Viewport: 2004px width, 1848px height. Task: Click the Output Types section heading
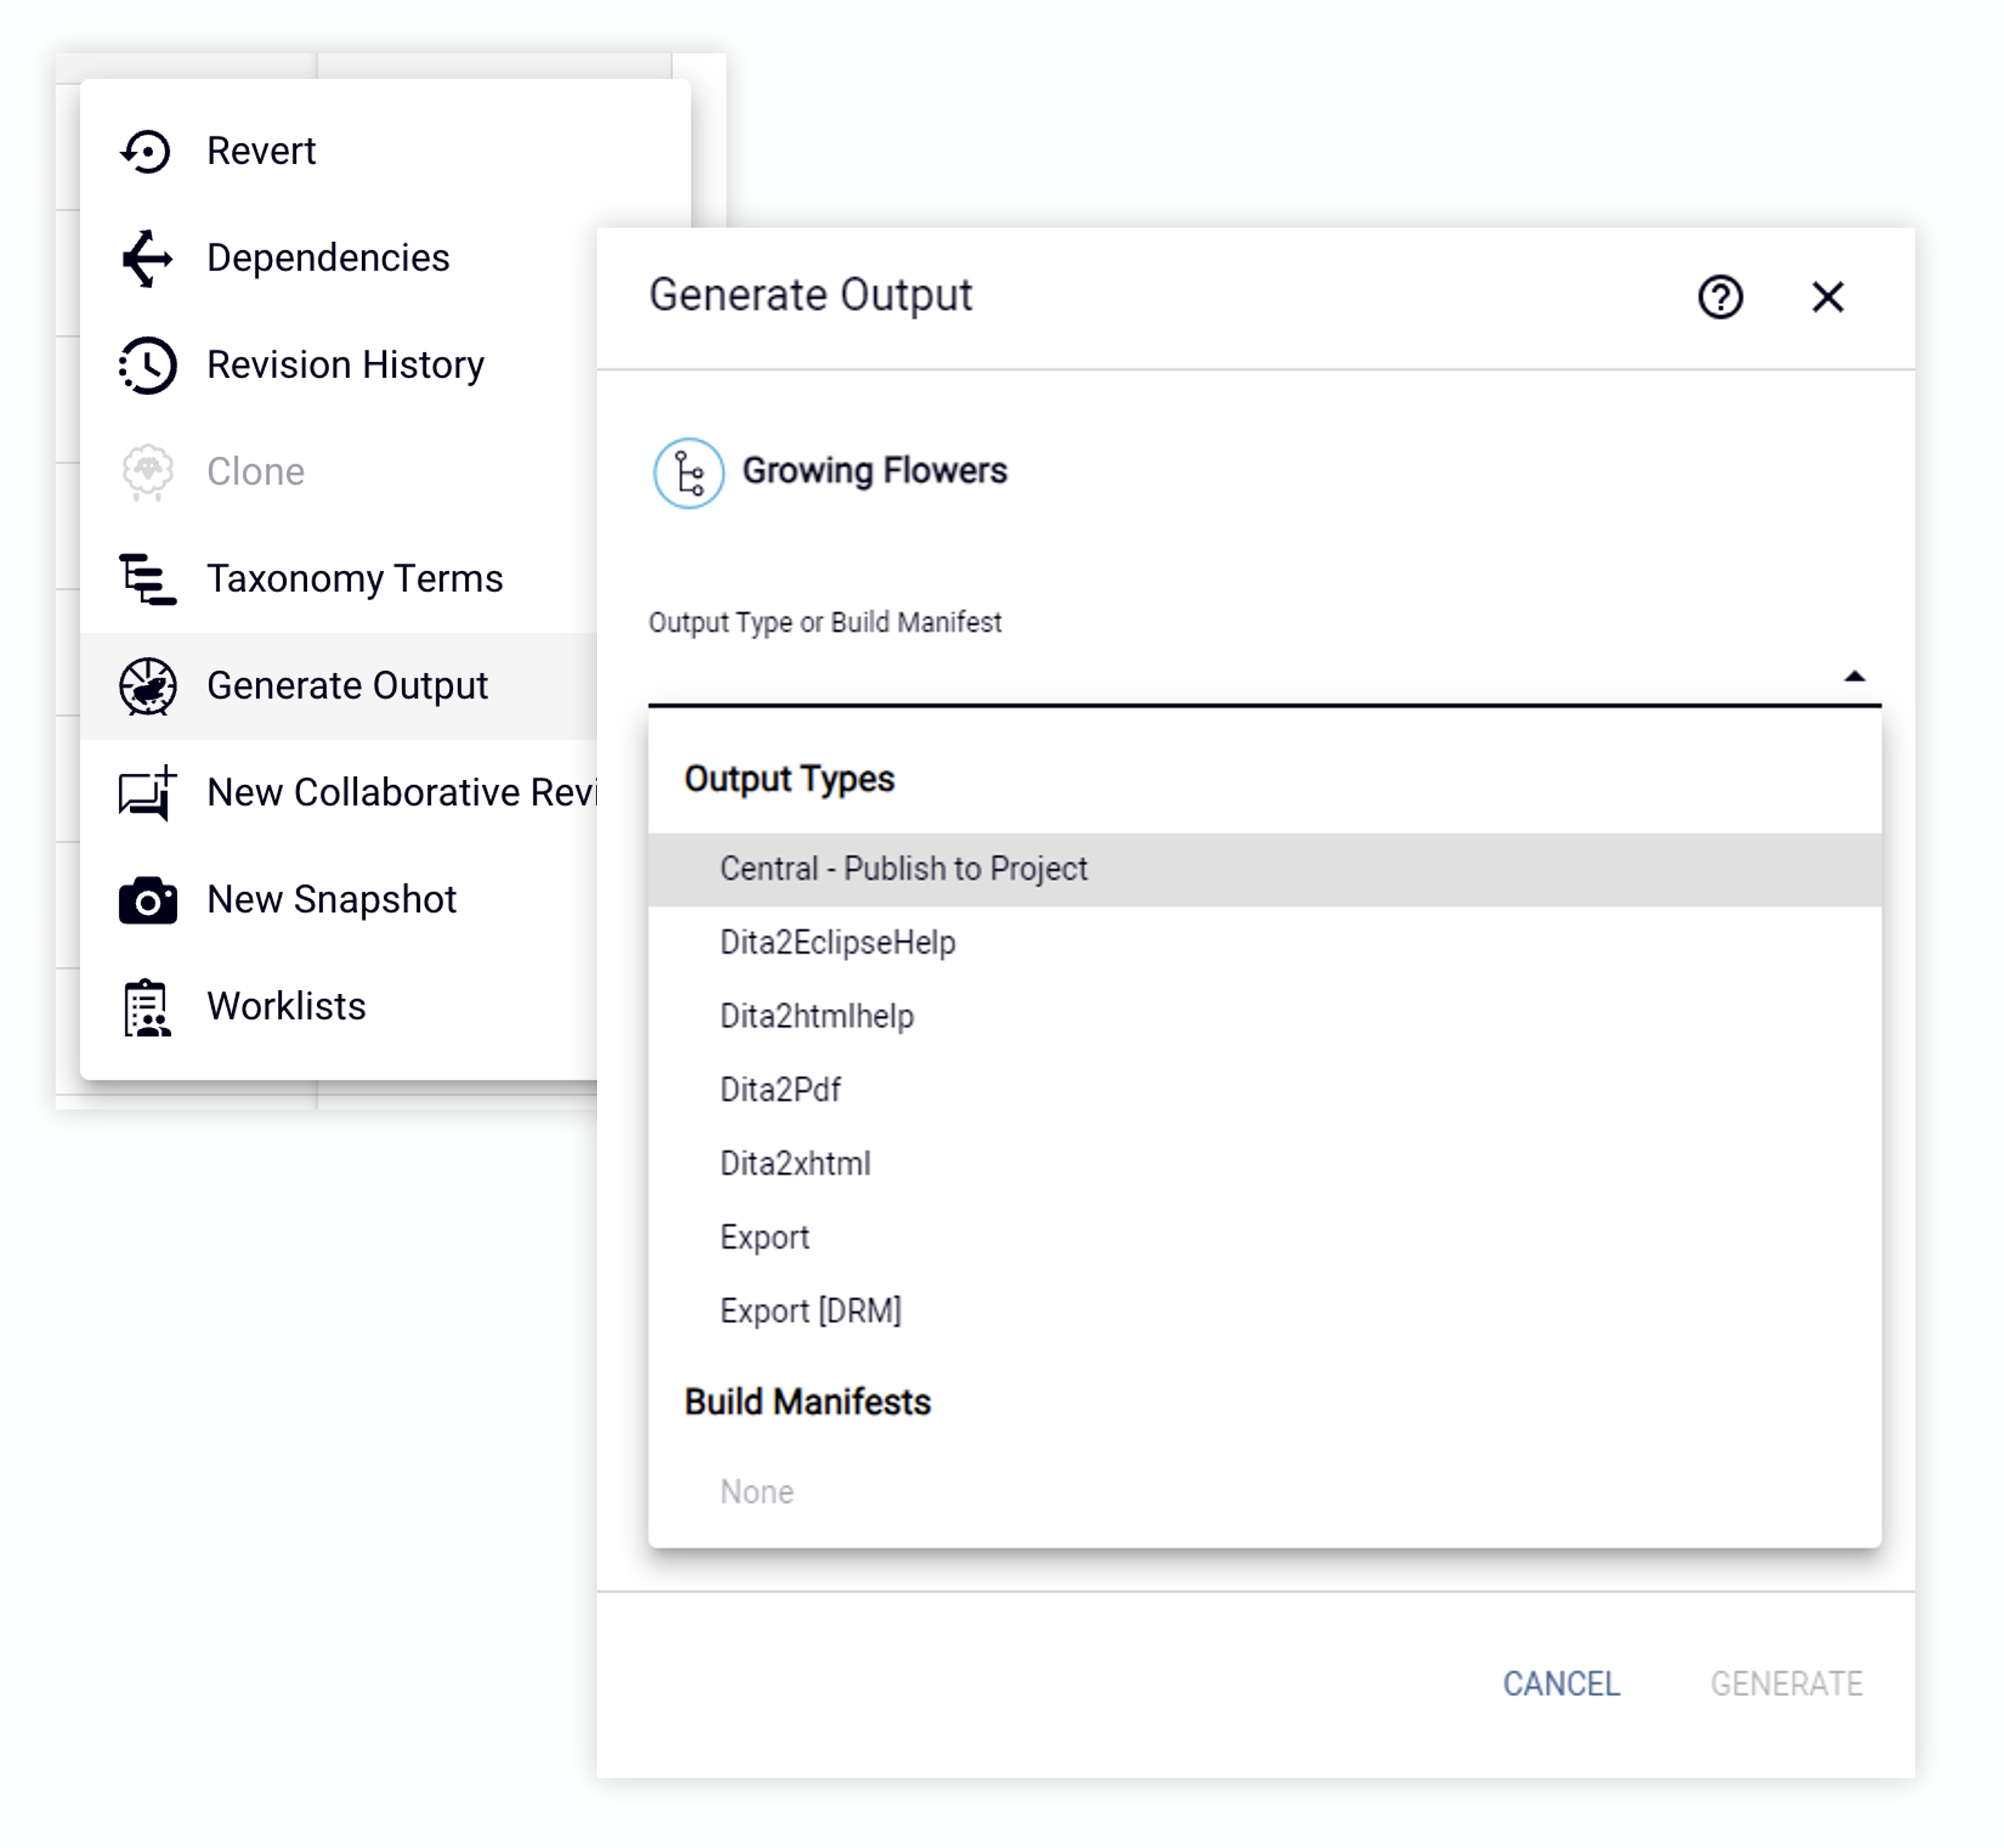789,779
